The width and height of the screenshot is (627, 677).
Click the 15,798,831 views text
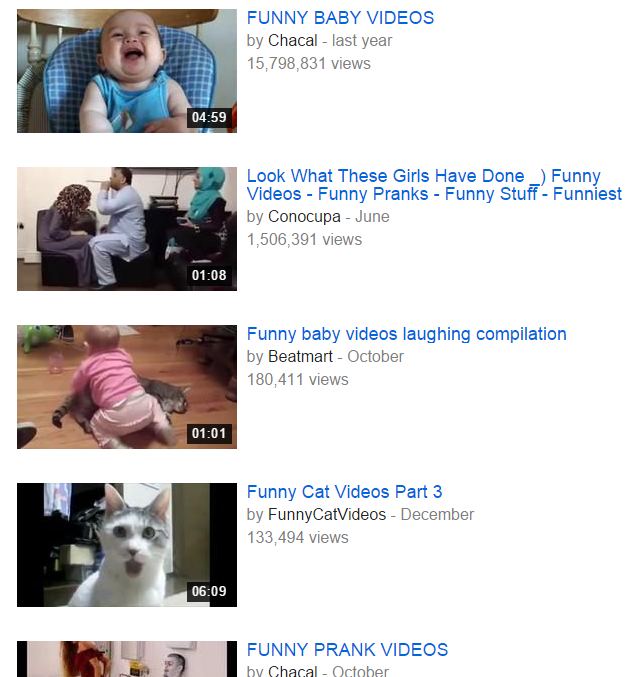click(x=308, y=64)
